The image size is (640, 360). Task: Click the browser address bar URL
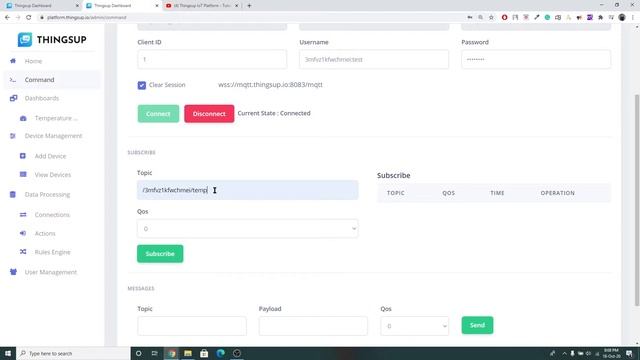(x=87, y=18)
